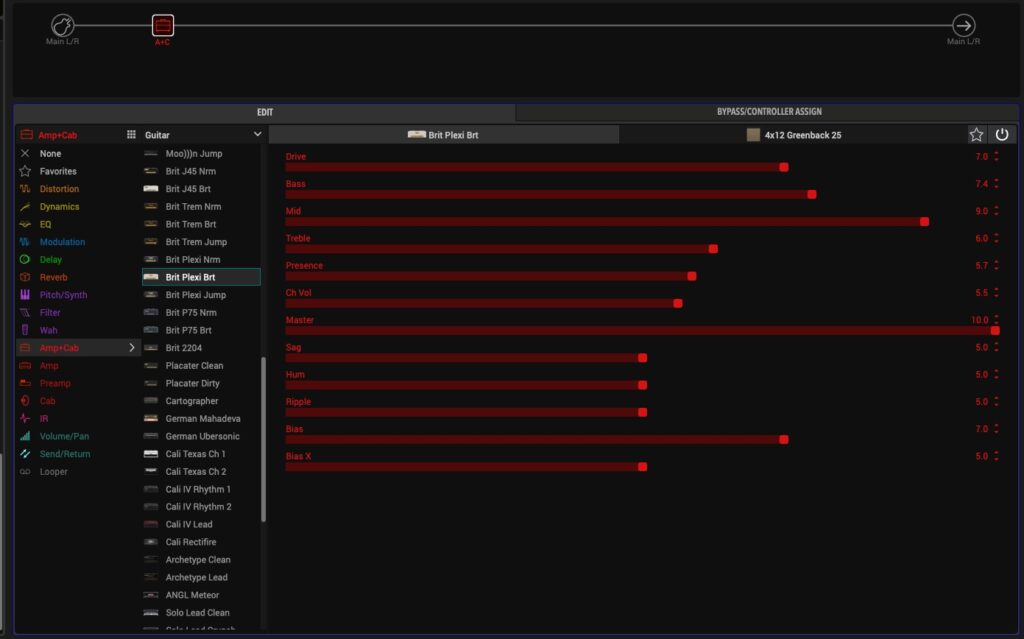This screenshot has height=639, width=1024.
Task: Open the Edit tab
Action: [264, 112]
